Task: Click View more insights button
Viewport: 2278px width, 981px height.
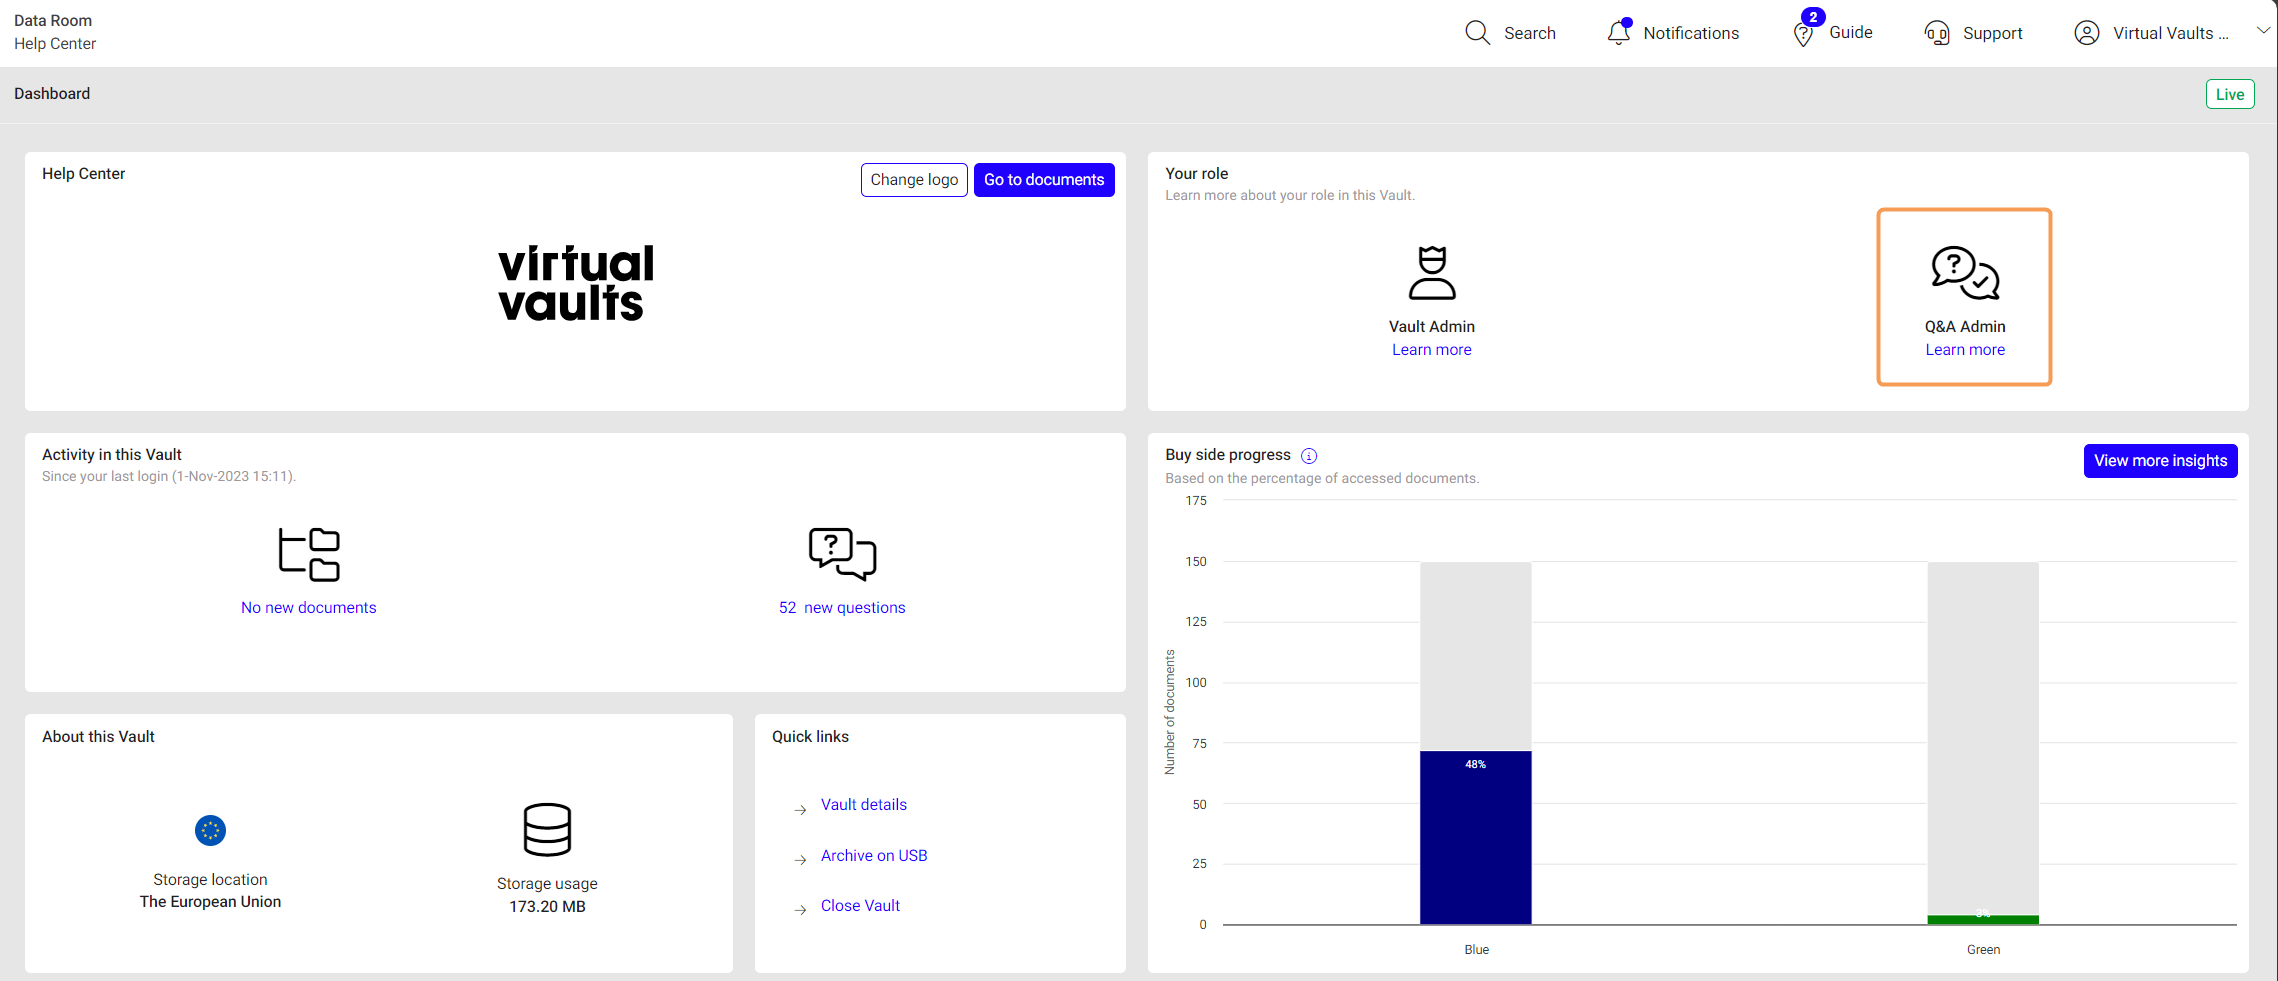Action: pos(2160,461)
